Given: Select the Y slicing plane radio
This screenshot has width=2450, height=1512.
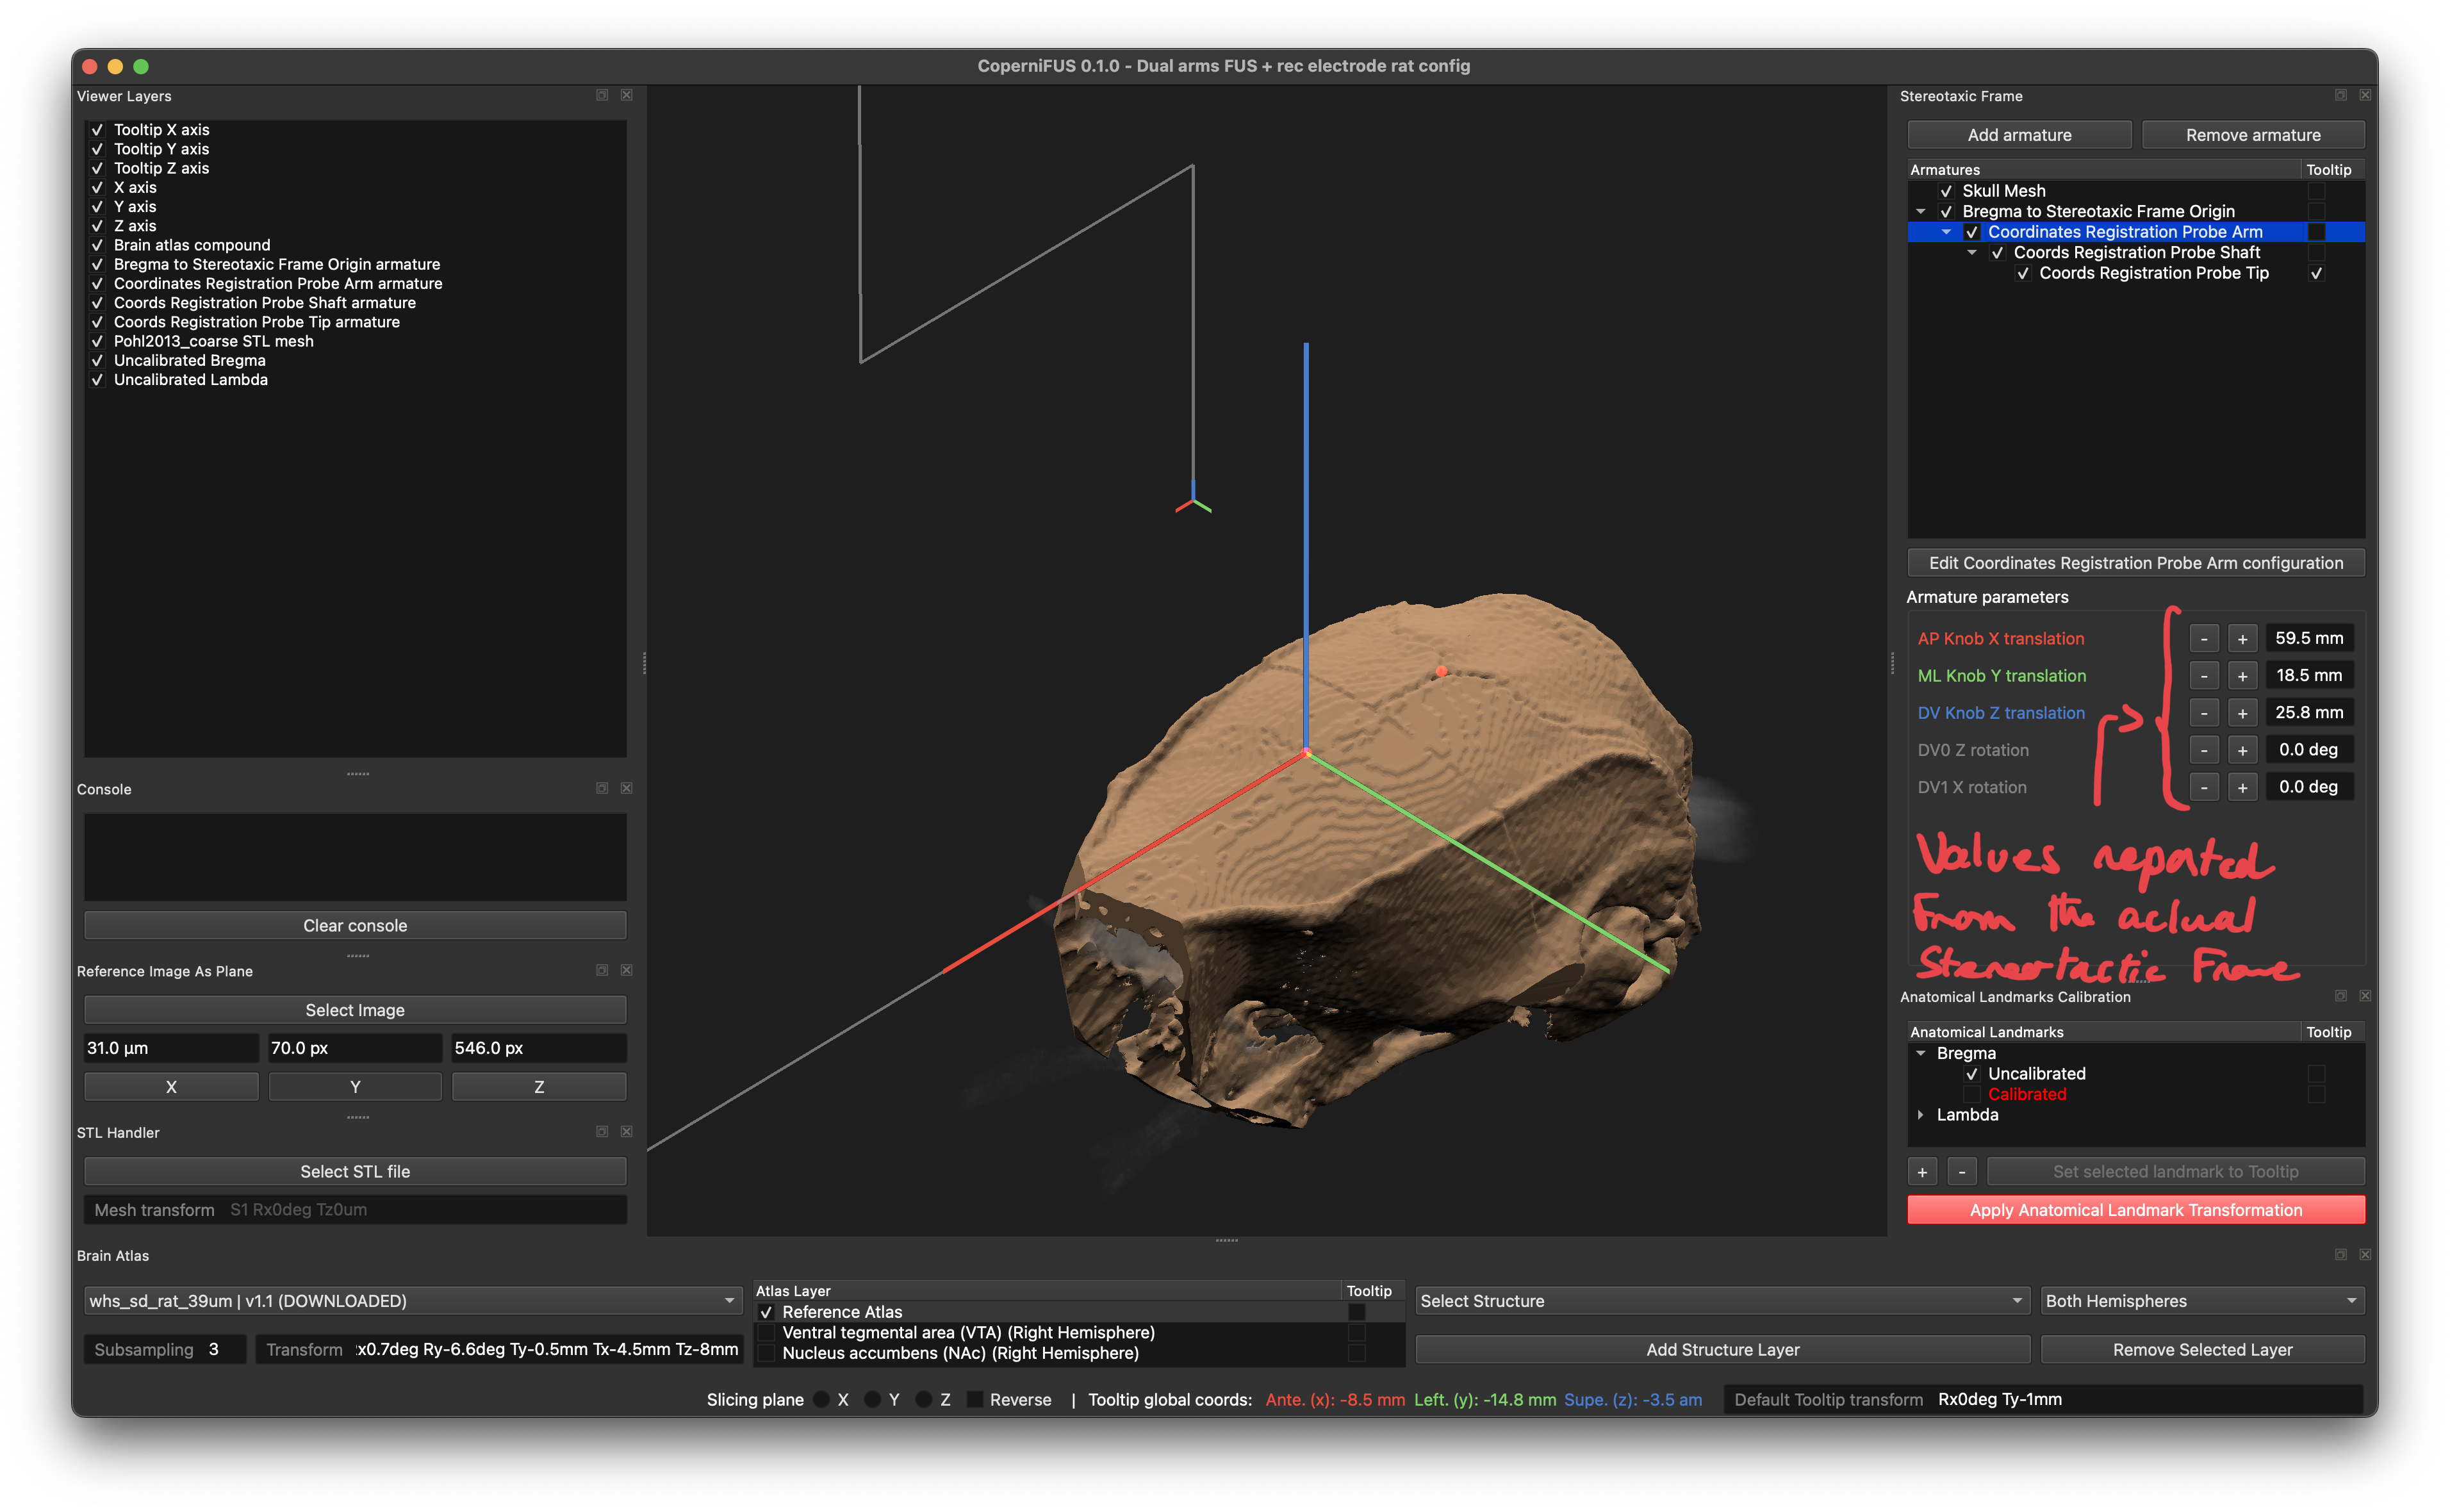Looking at the screenshot, I should (x=872, y=1399).
